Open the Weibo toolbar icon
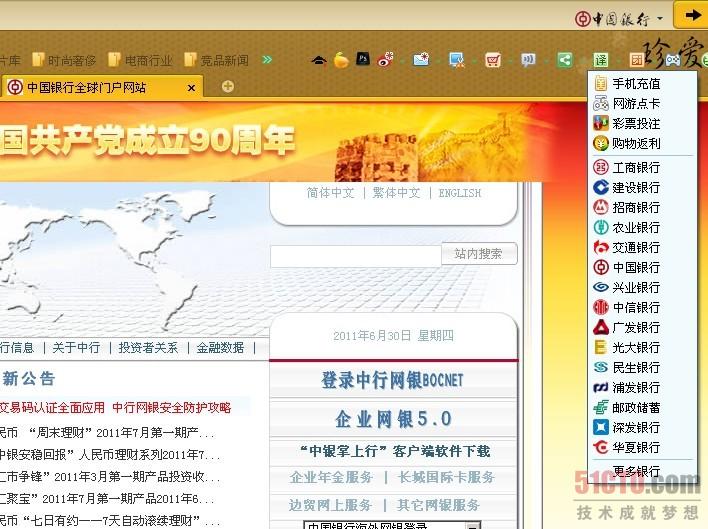 (x=386, y=60)
